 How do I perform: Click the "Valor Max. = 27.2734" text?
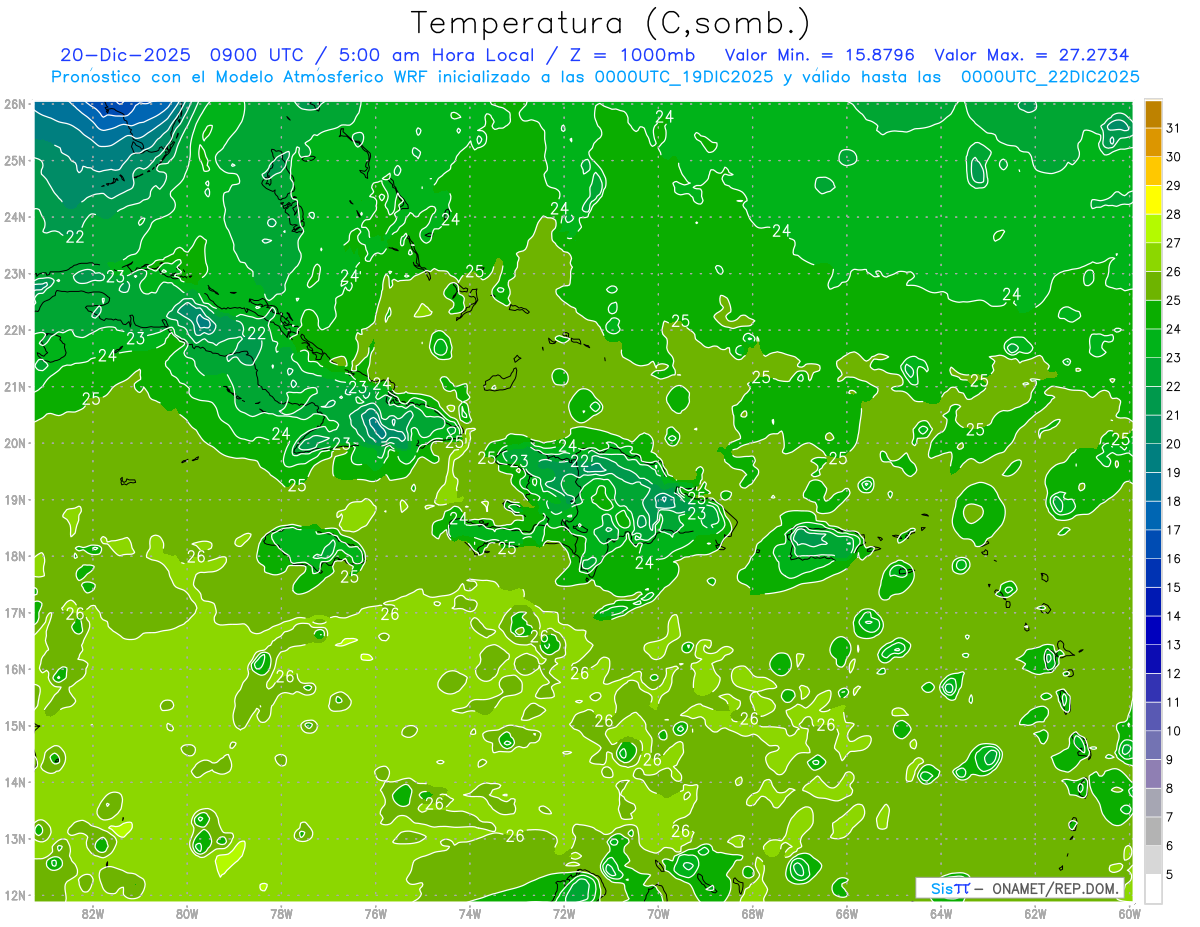coord(1033,55)
